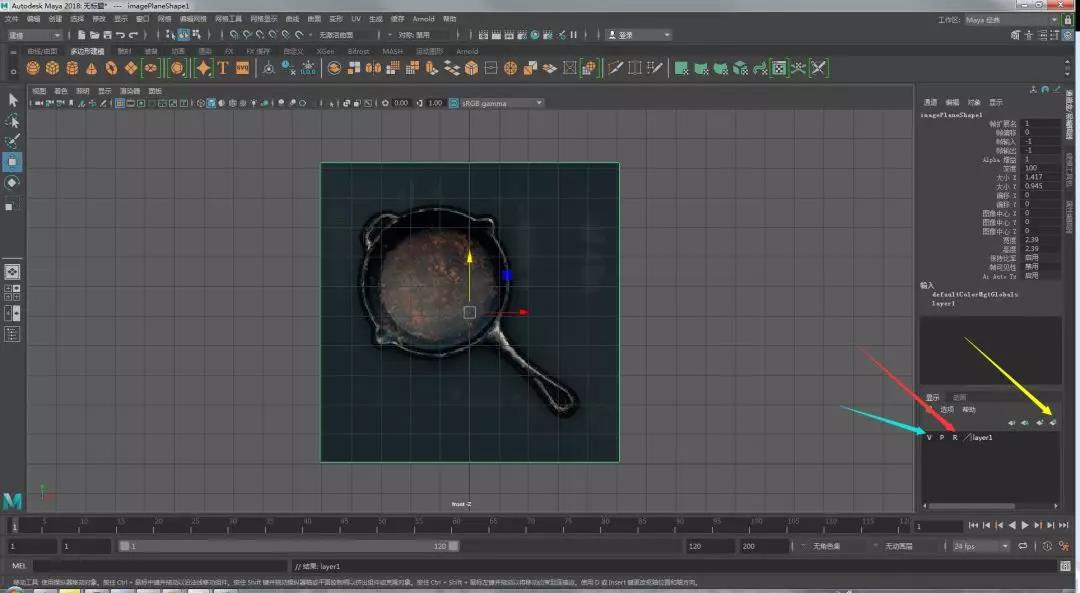The height and width of the screenshot is (593, 1080).
Task: Open the sRGB gamma color space dropdown
Action: (x=500, y=103)
